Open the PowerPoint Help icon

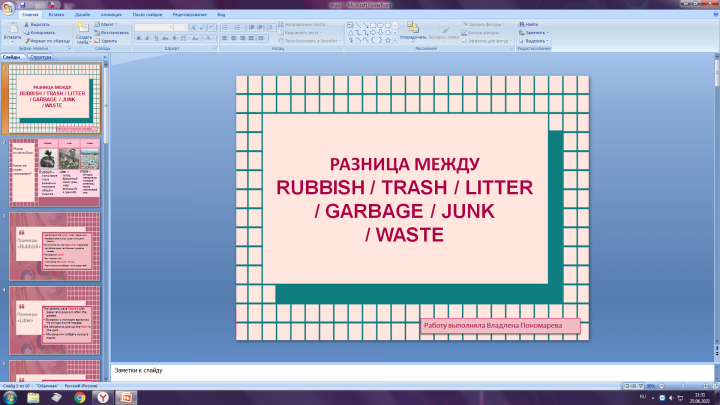click(716, 14)
